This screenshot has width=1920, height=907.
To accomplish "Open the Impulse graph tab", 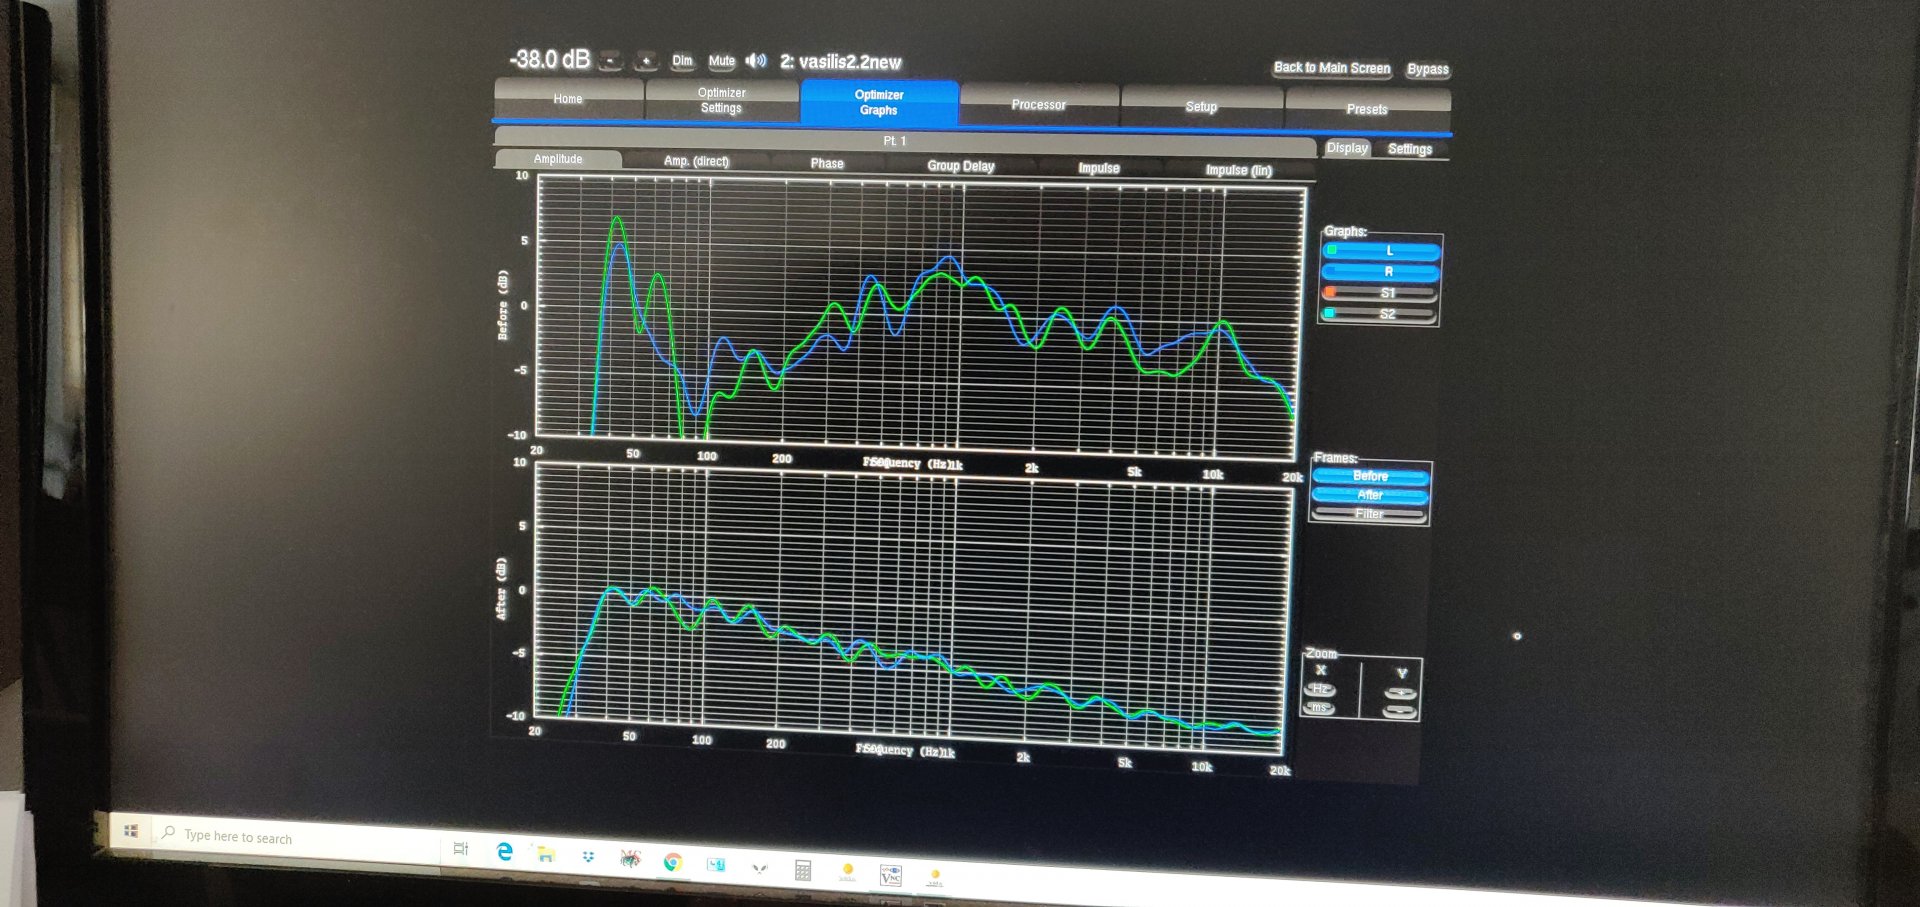I will [x=1098, y=168].
